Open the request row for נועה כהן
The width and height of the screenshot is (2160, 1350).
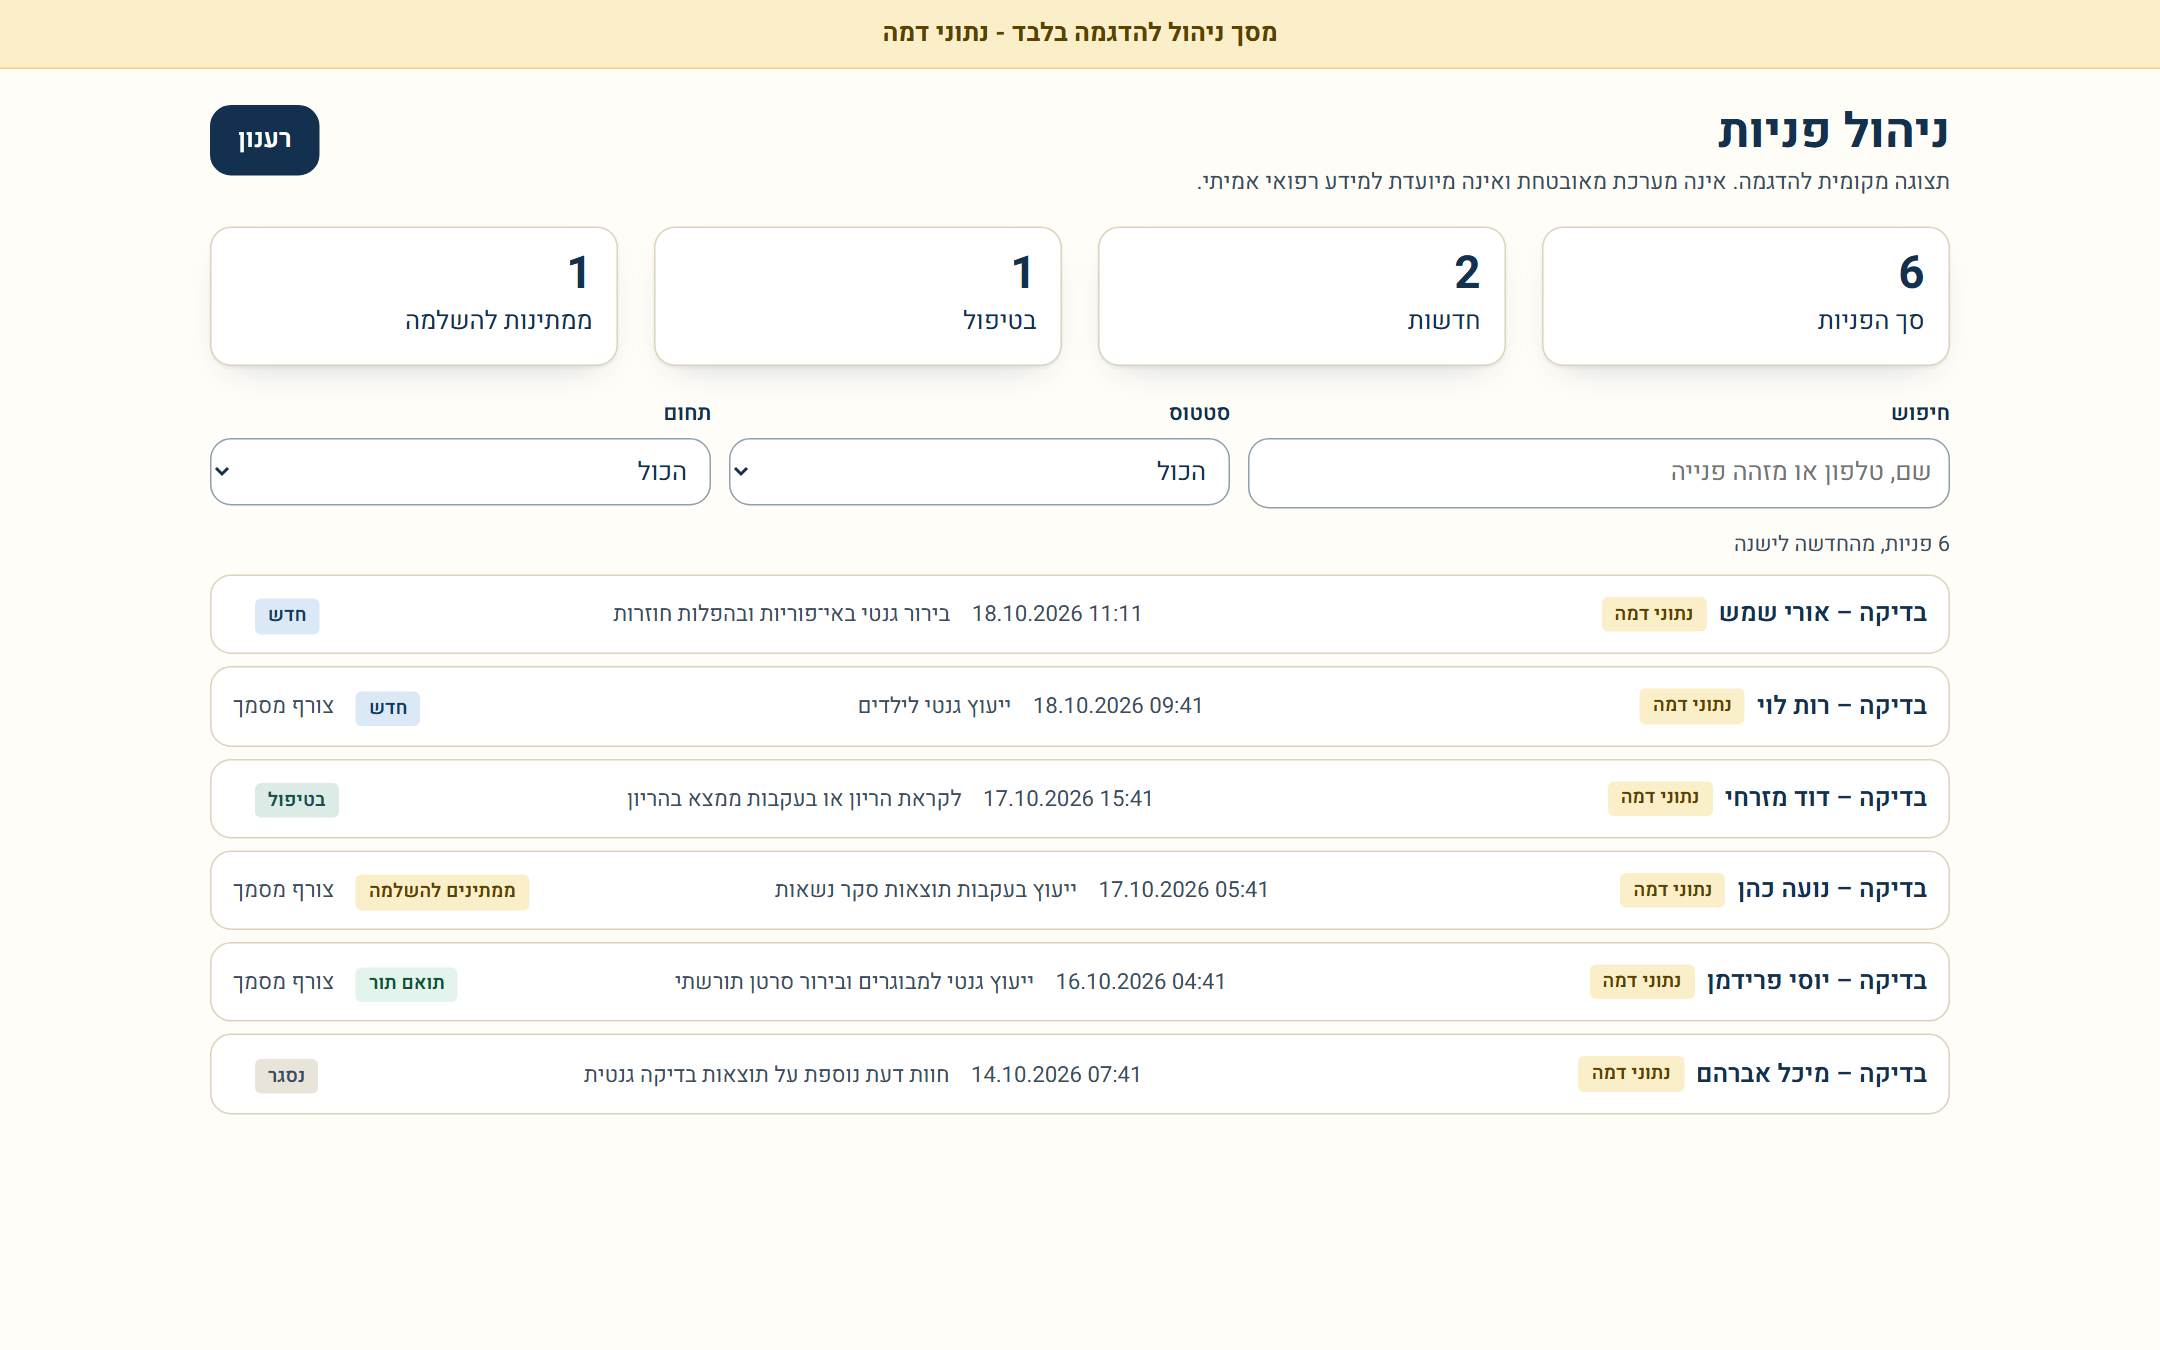point(1079,890)
